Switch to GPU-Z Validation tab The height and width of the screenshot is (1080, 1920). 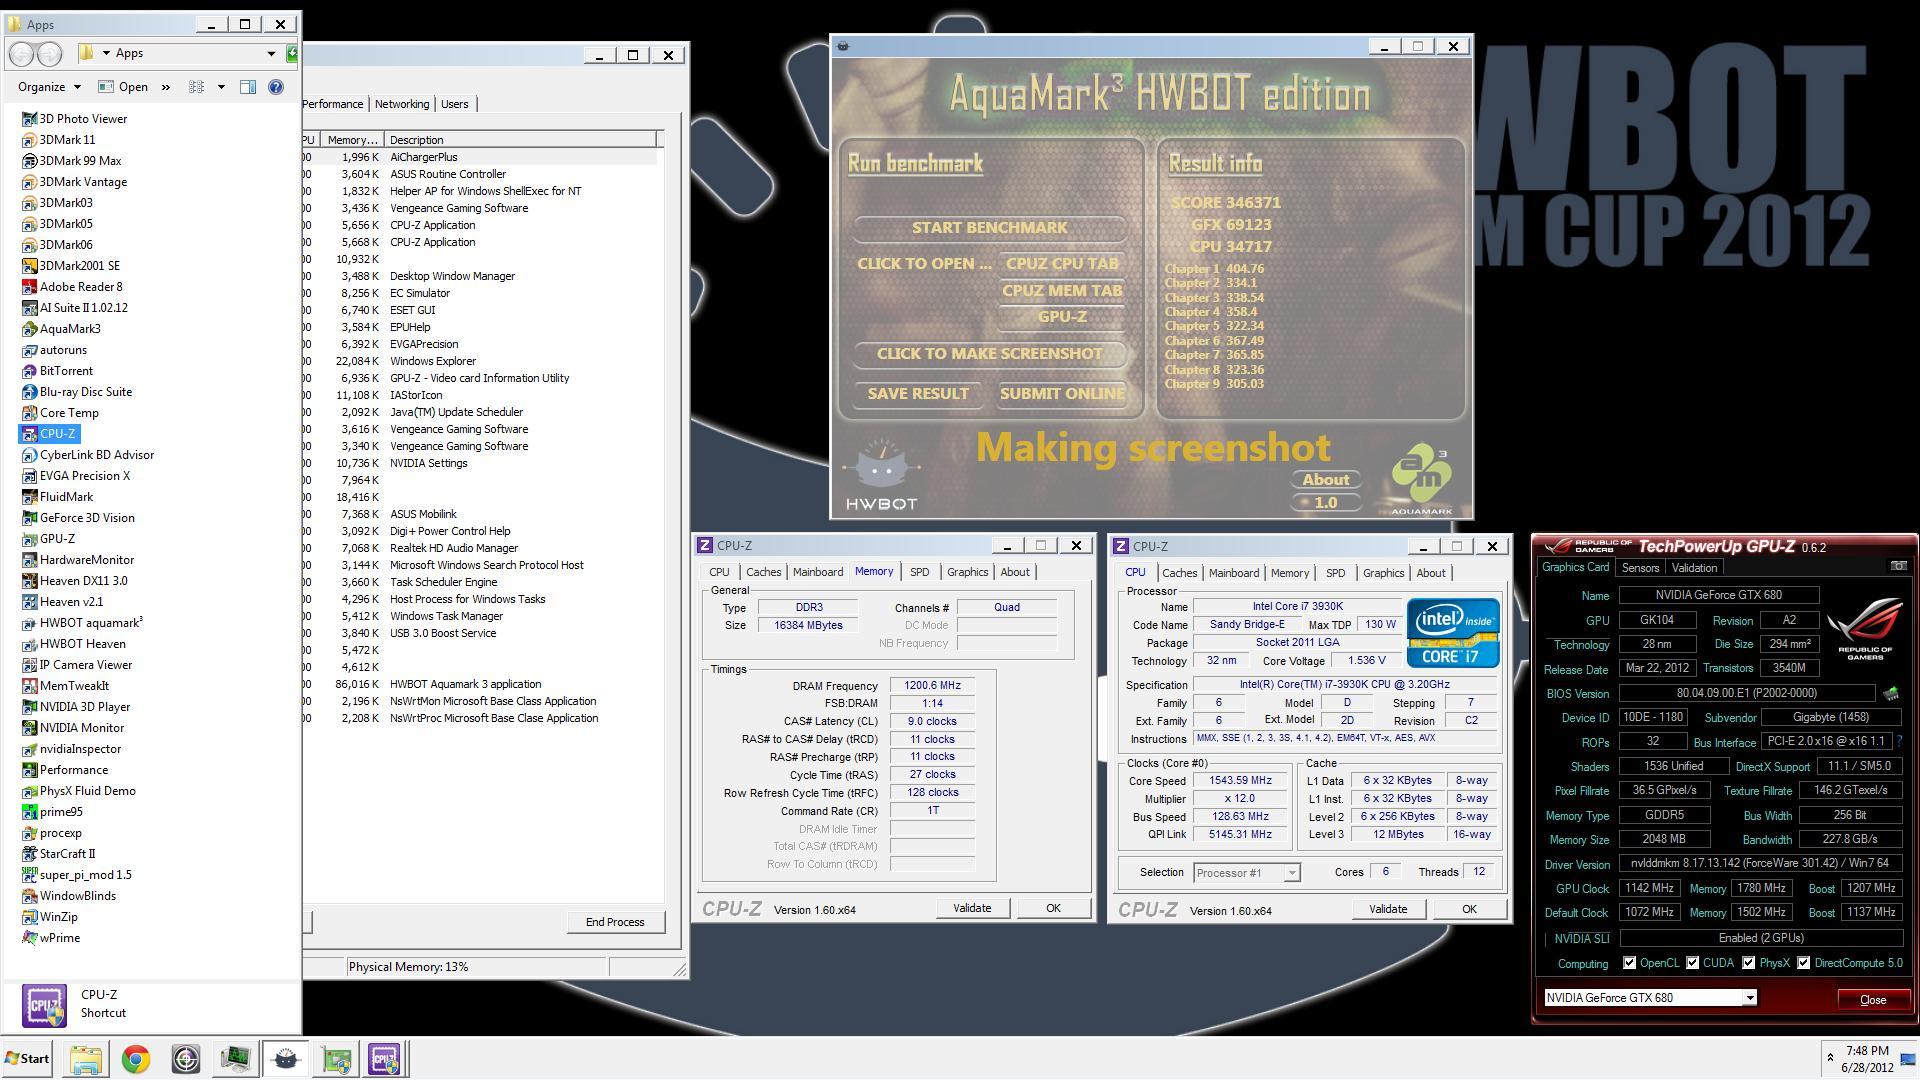tap(1694, 568)
